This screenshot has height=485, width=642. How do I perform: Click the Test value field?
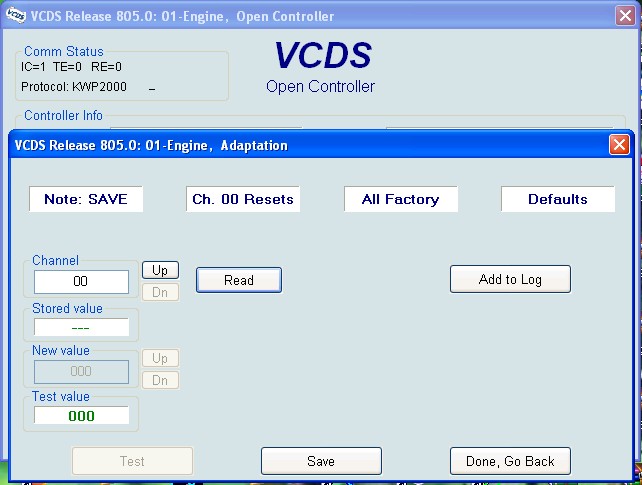click(81, 415)
